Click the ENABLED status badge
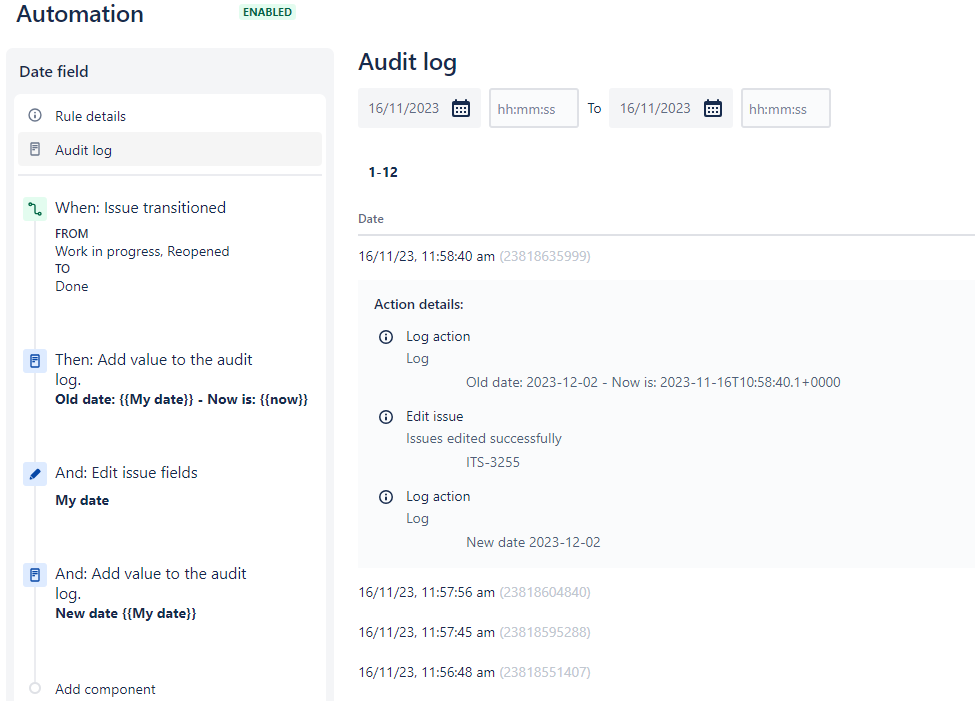975x701 pixels. 267,12
